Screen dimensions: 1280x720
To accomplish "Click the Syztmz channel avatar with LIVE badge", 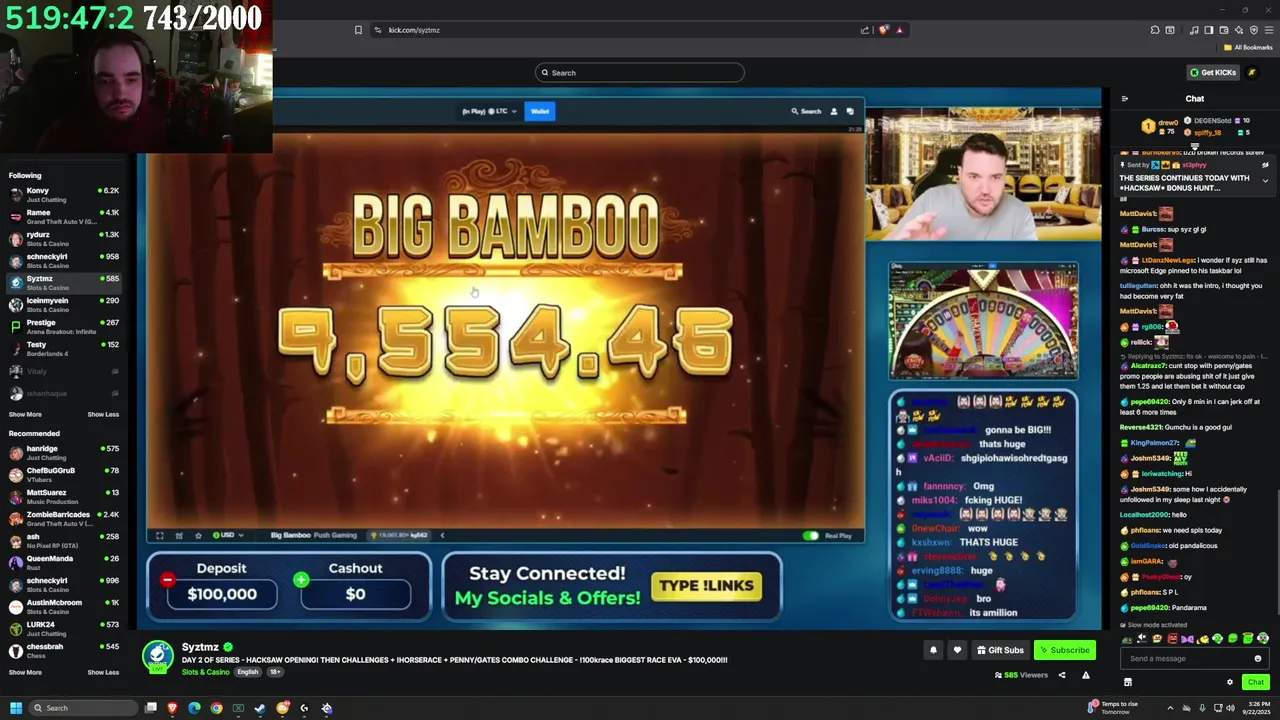I will coord(157,657).
